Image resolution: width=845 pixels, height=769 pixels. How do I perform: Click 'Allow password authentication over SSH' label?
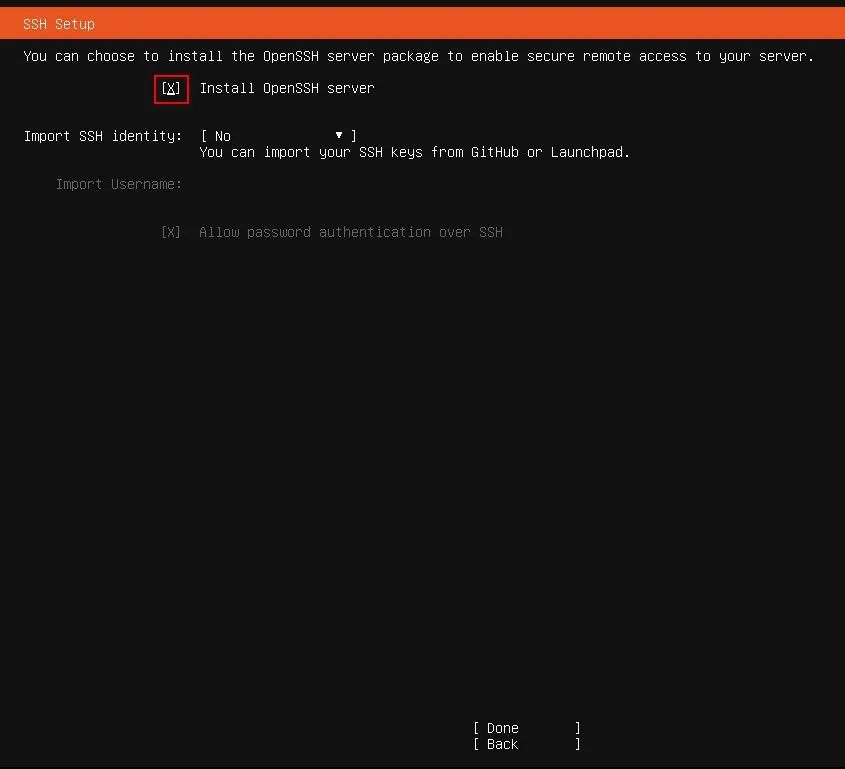(351, 232)
